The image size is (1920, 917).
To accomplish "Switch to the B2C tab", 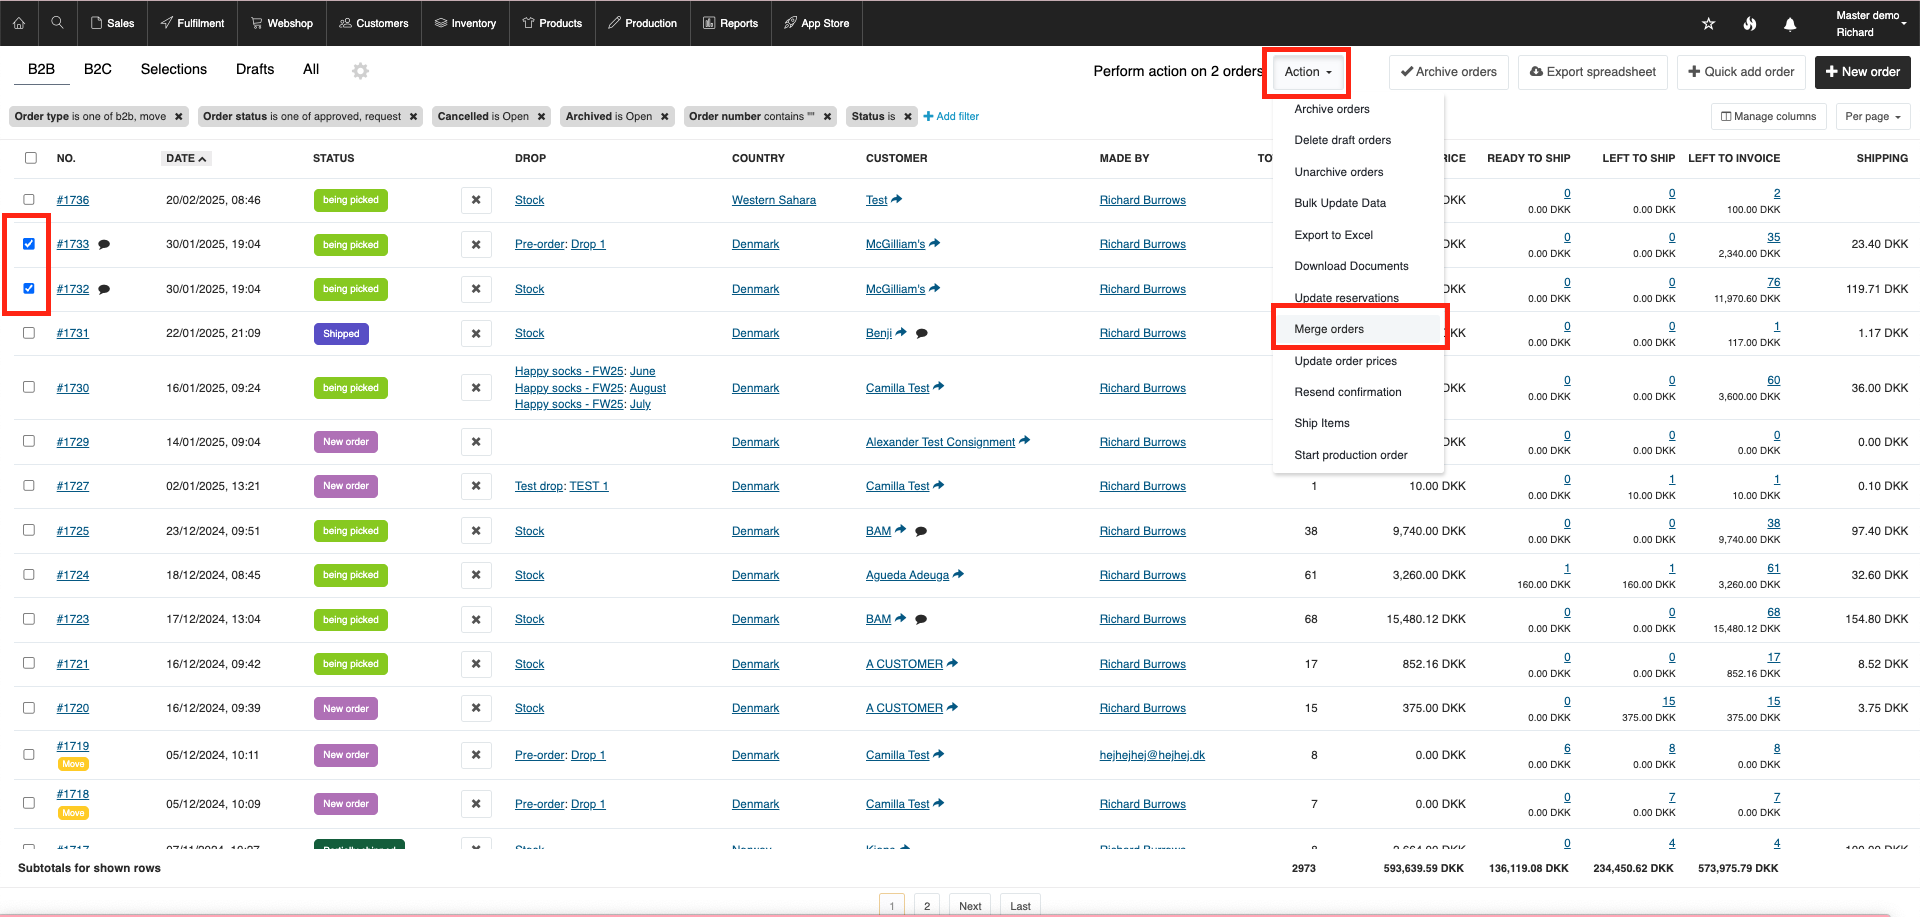I will pos(98,69).
